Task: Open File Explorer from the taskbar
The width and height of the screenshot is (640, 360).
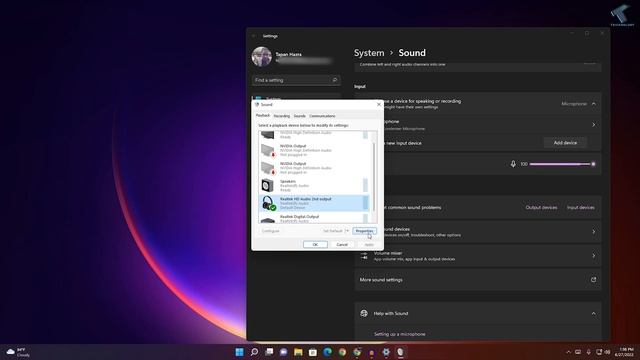Action: (x=298, y=352)
